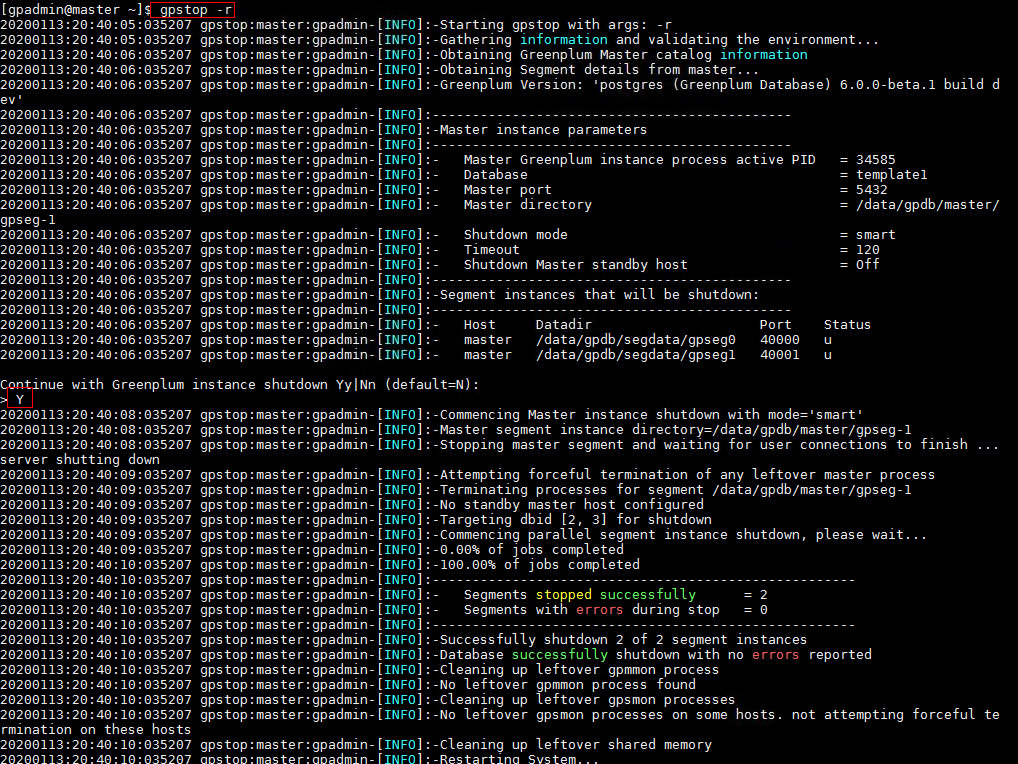Click 'server shutting down' message
The height and width of the screenshot is (764, 1018).
tap(80, 460)
